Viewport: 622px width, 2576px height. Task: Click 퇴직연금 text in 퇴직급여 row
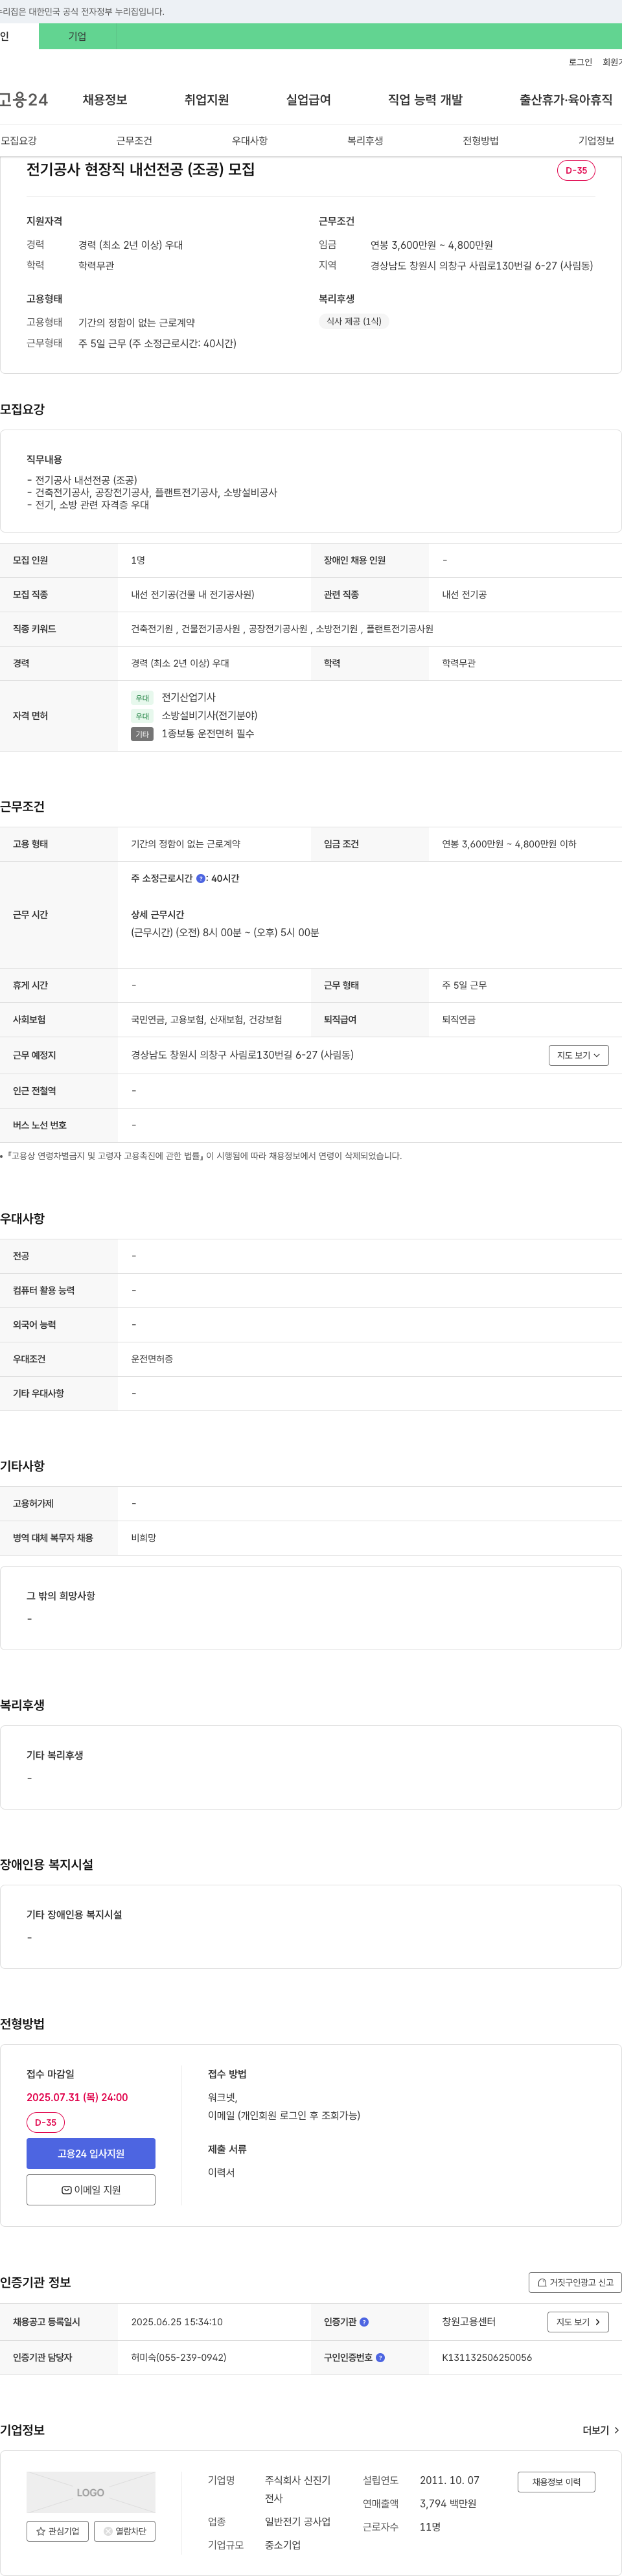click(x=459, y=1020)
